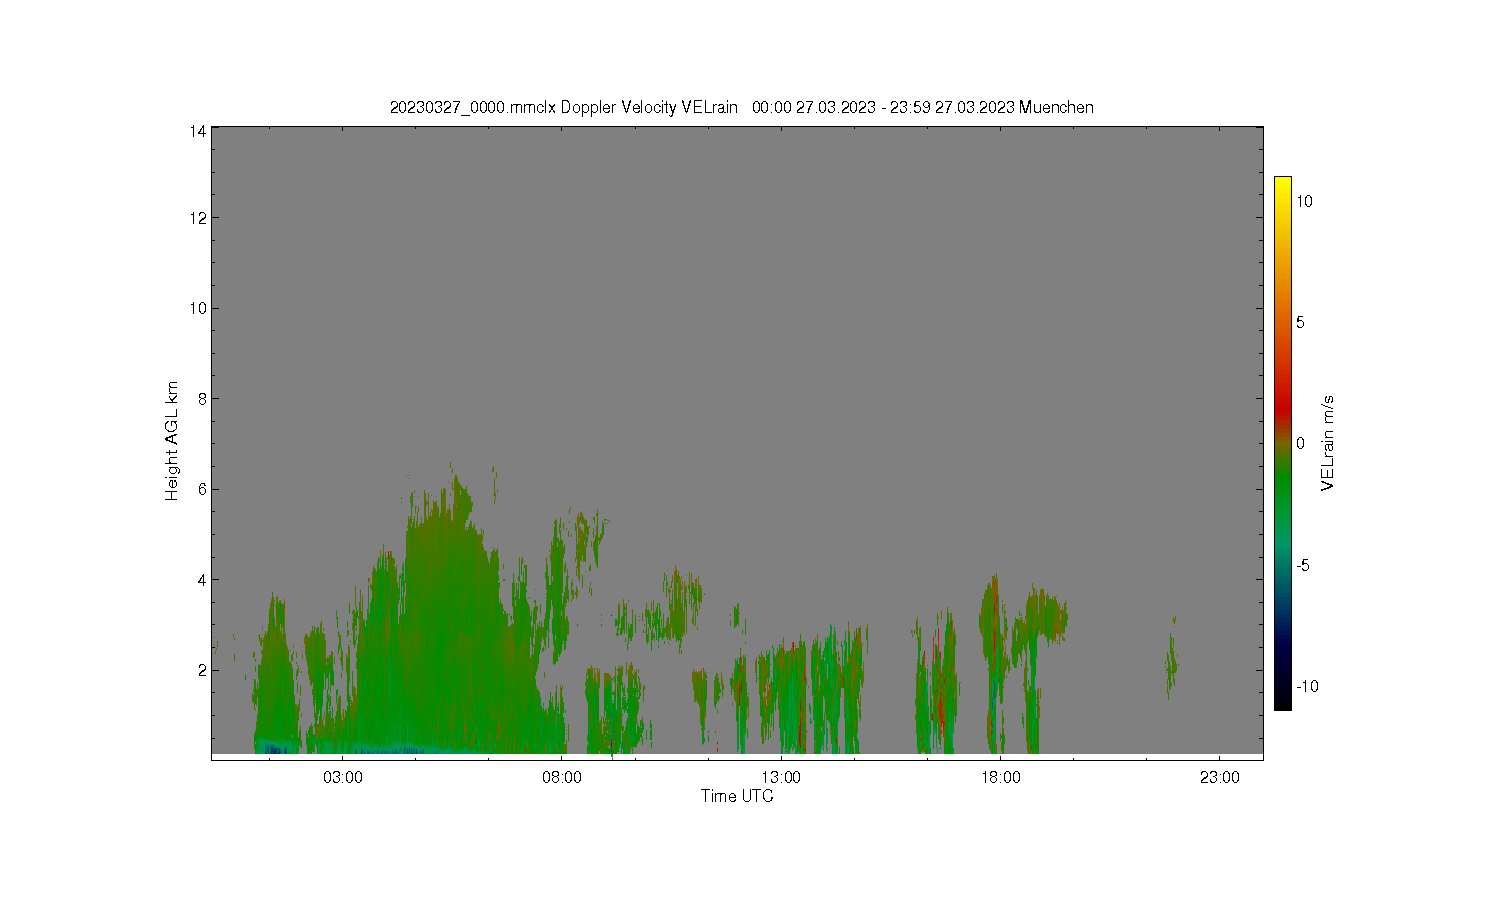Click the colorbar tick label 5

pyautogui.click(x=1300, y=322)
